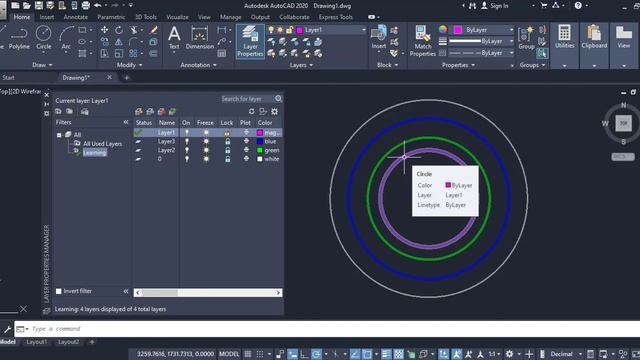Use Match Properties tool
The width and height of the screenshot is (640, 360).
tap(422, 41)
